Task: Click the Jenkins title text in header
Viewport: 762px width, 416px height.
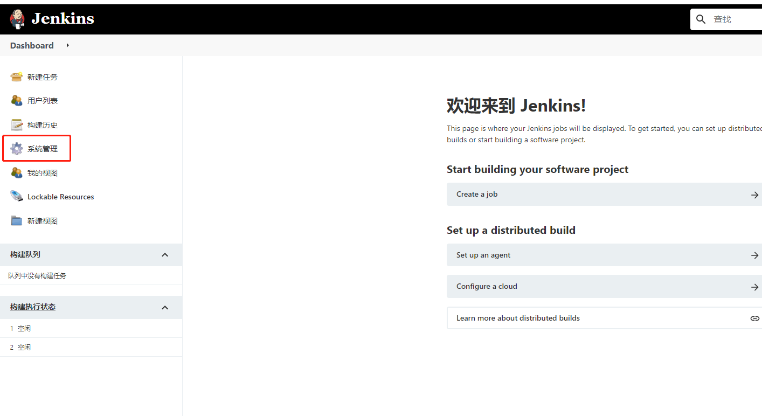Action: tap(63, 18)
